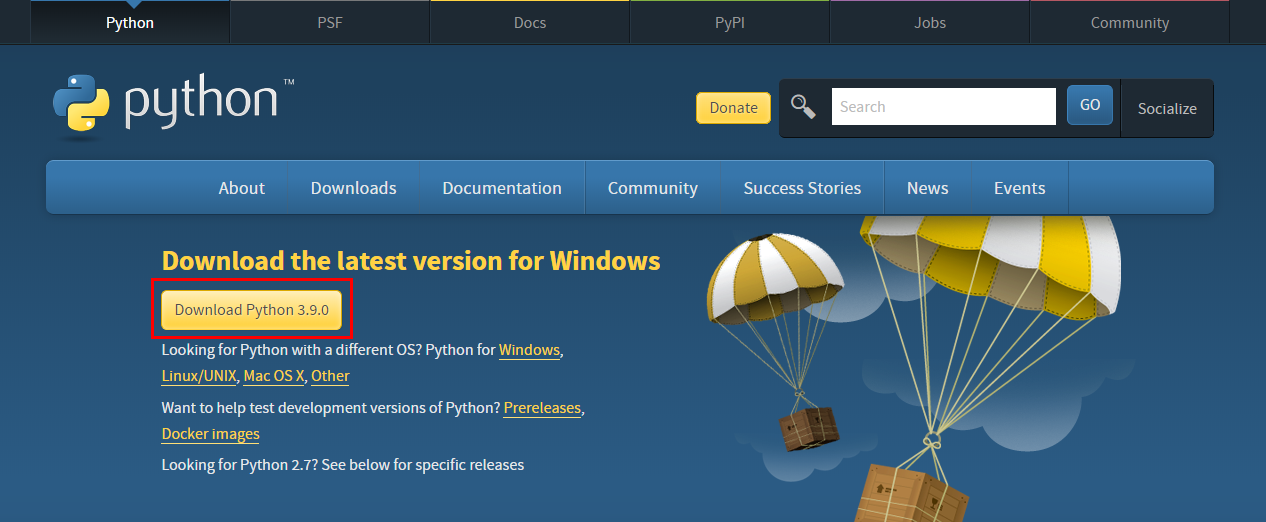Select the Community top tab
Image resolution: width=1266 pixels, height=522 pixels.
pyautogui.click(x=1130, y=22)
